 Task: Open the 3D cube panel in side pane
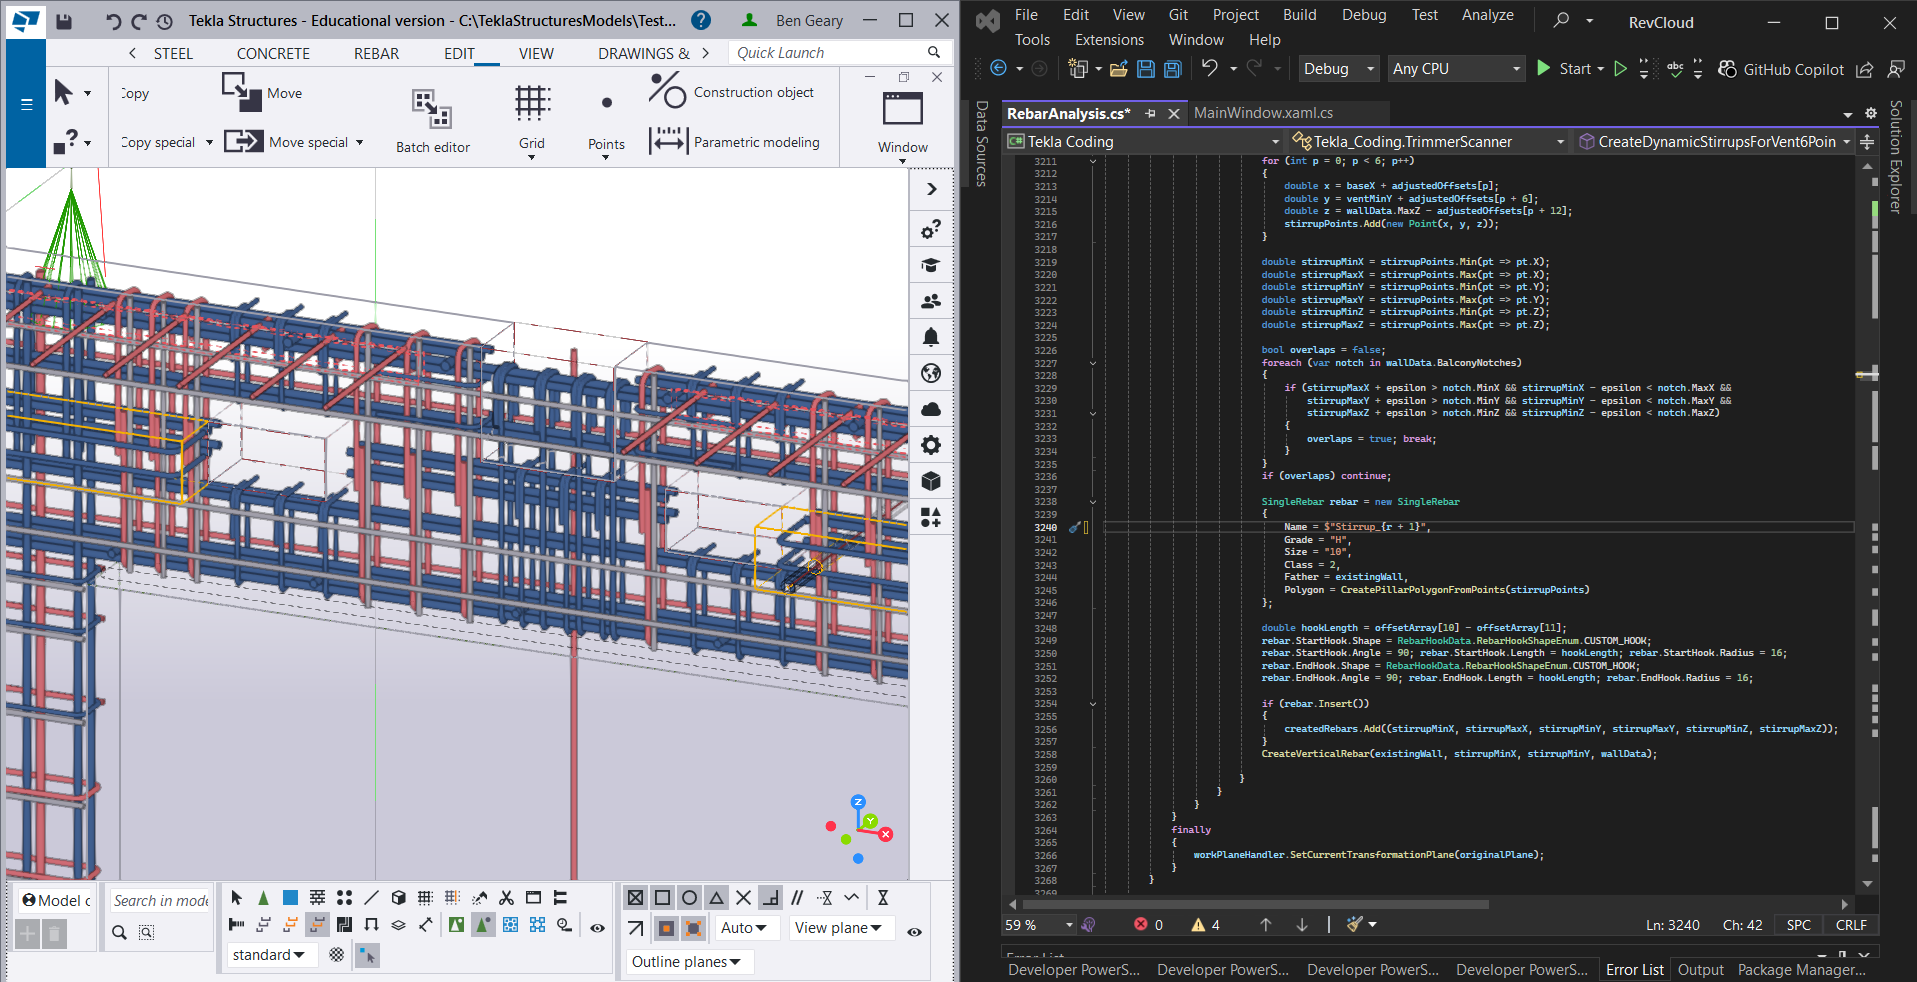coord(931,481)
